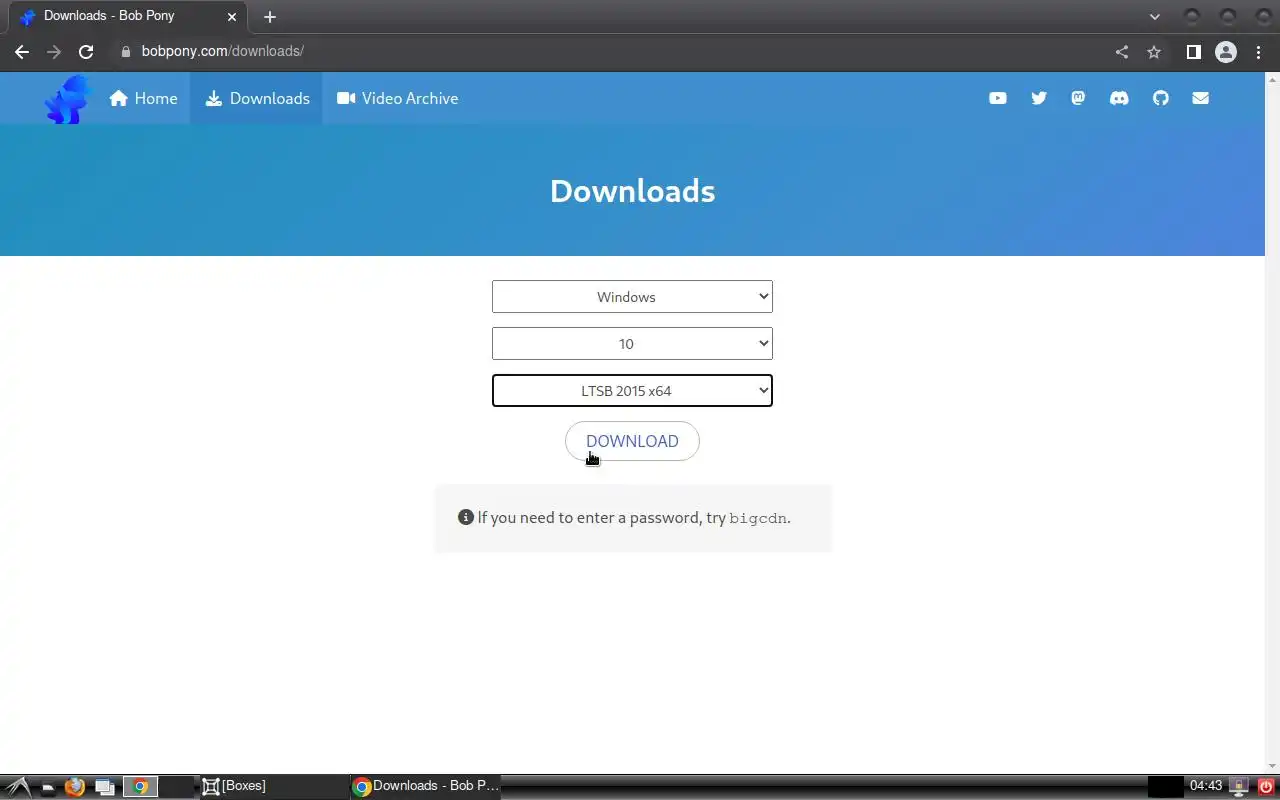The image size is (1280, 800).
Task: Click the Downloads page heading
Action: click(632, 191)
